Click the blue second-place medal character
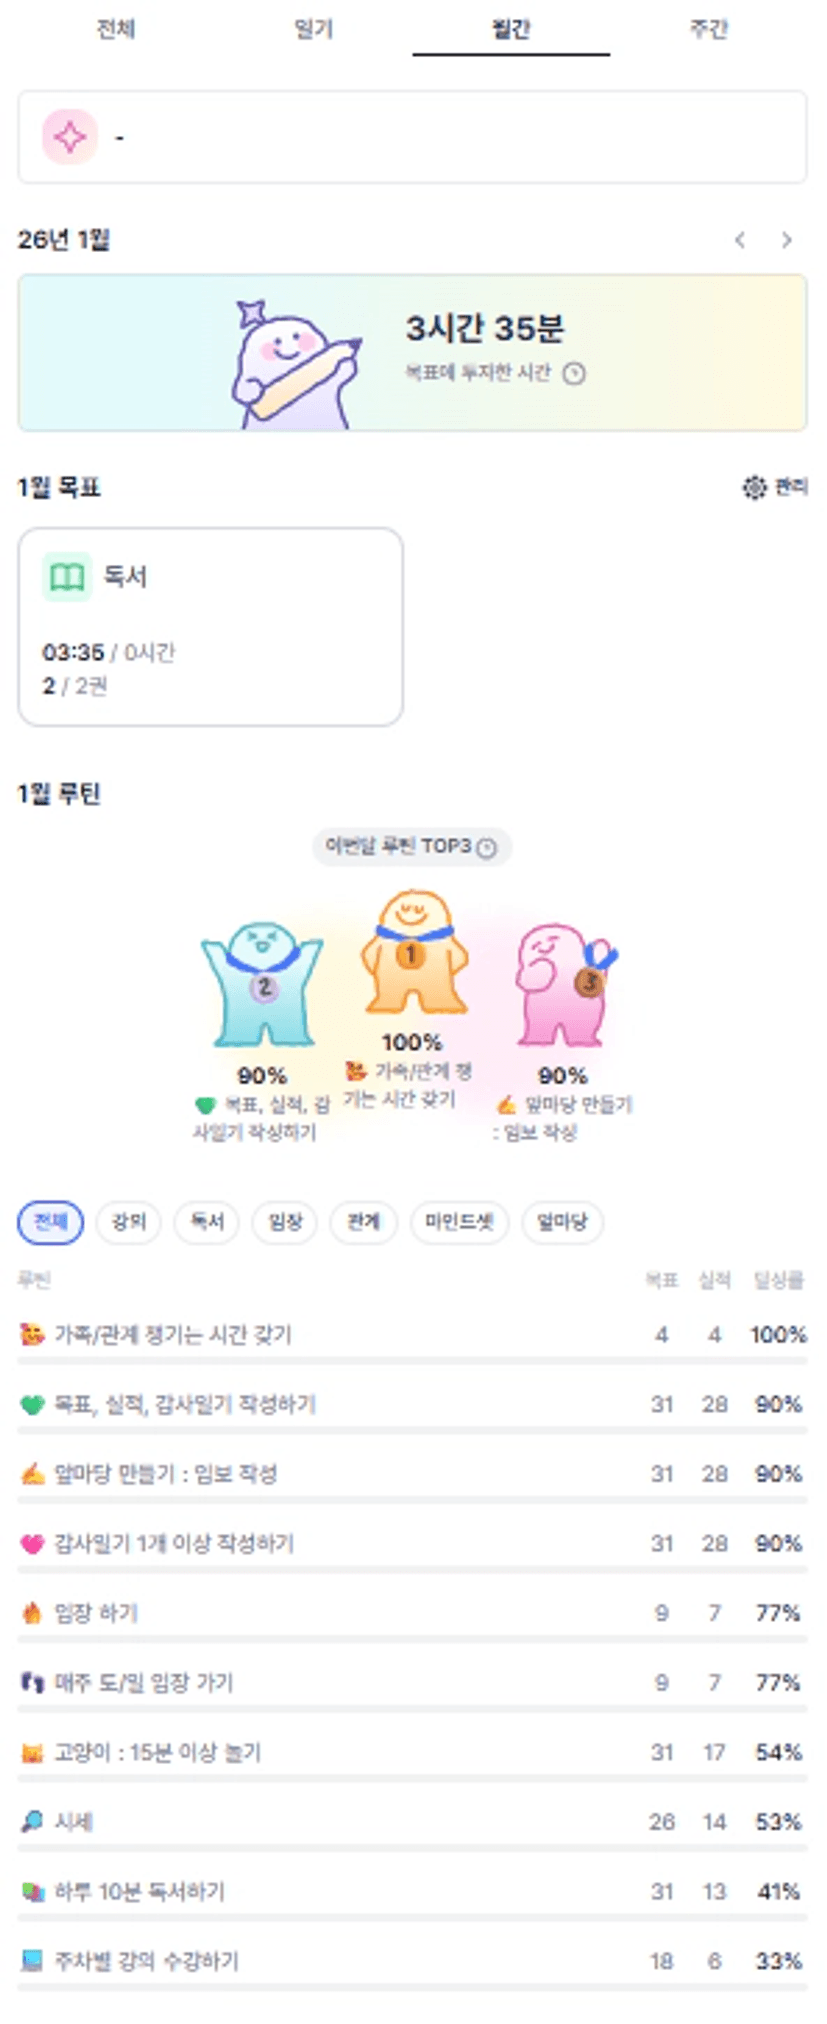The height and width of the screenshot is (2024, 827). pyautogui.click(x=262, y=985)
